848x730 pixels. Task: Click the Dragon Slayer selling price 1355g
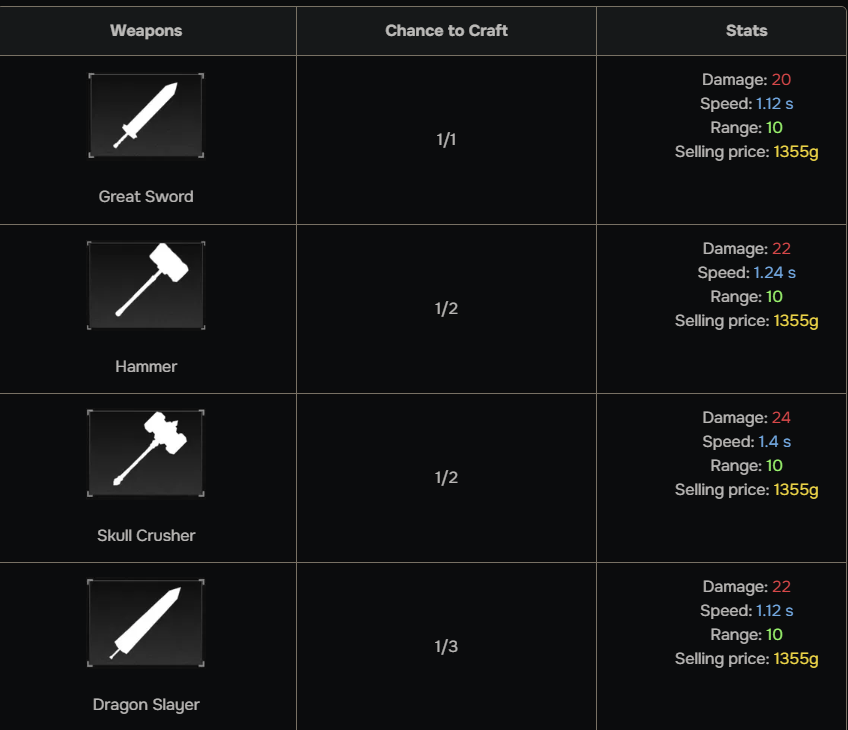point(796,659)
